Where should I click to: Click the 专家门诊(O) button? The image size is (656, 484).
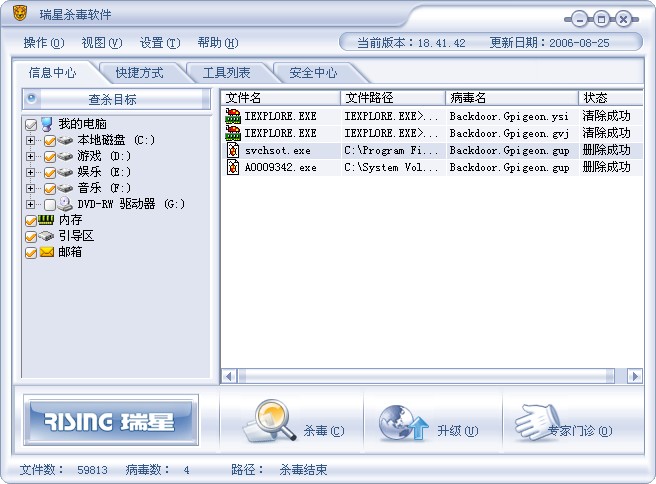pyautogui.click(x=572, y=422)
